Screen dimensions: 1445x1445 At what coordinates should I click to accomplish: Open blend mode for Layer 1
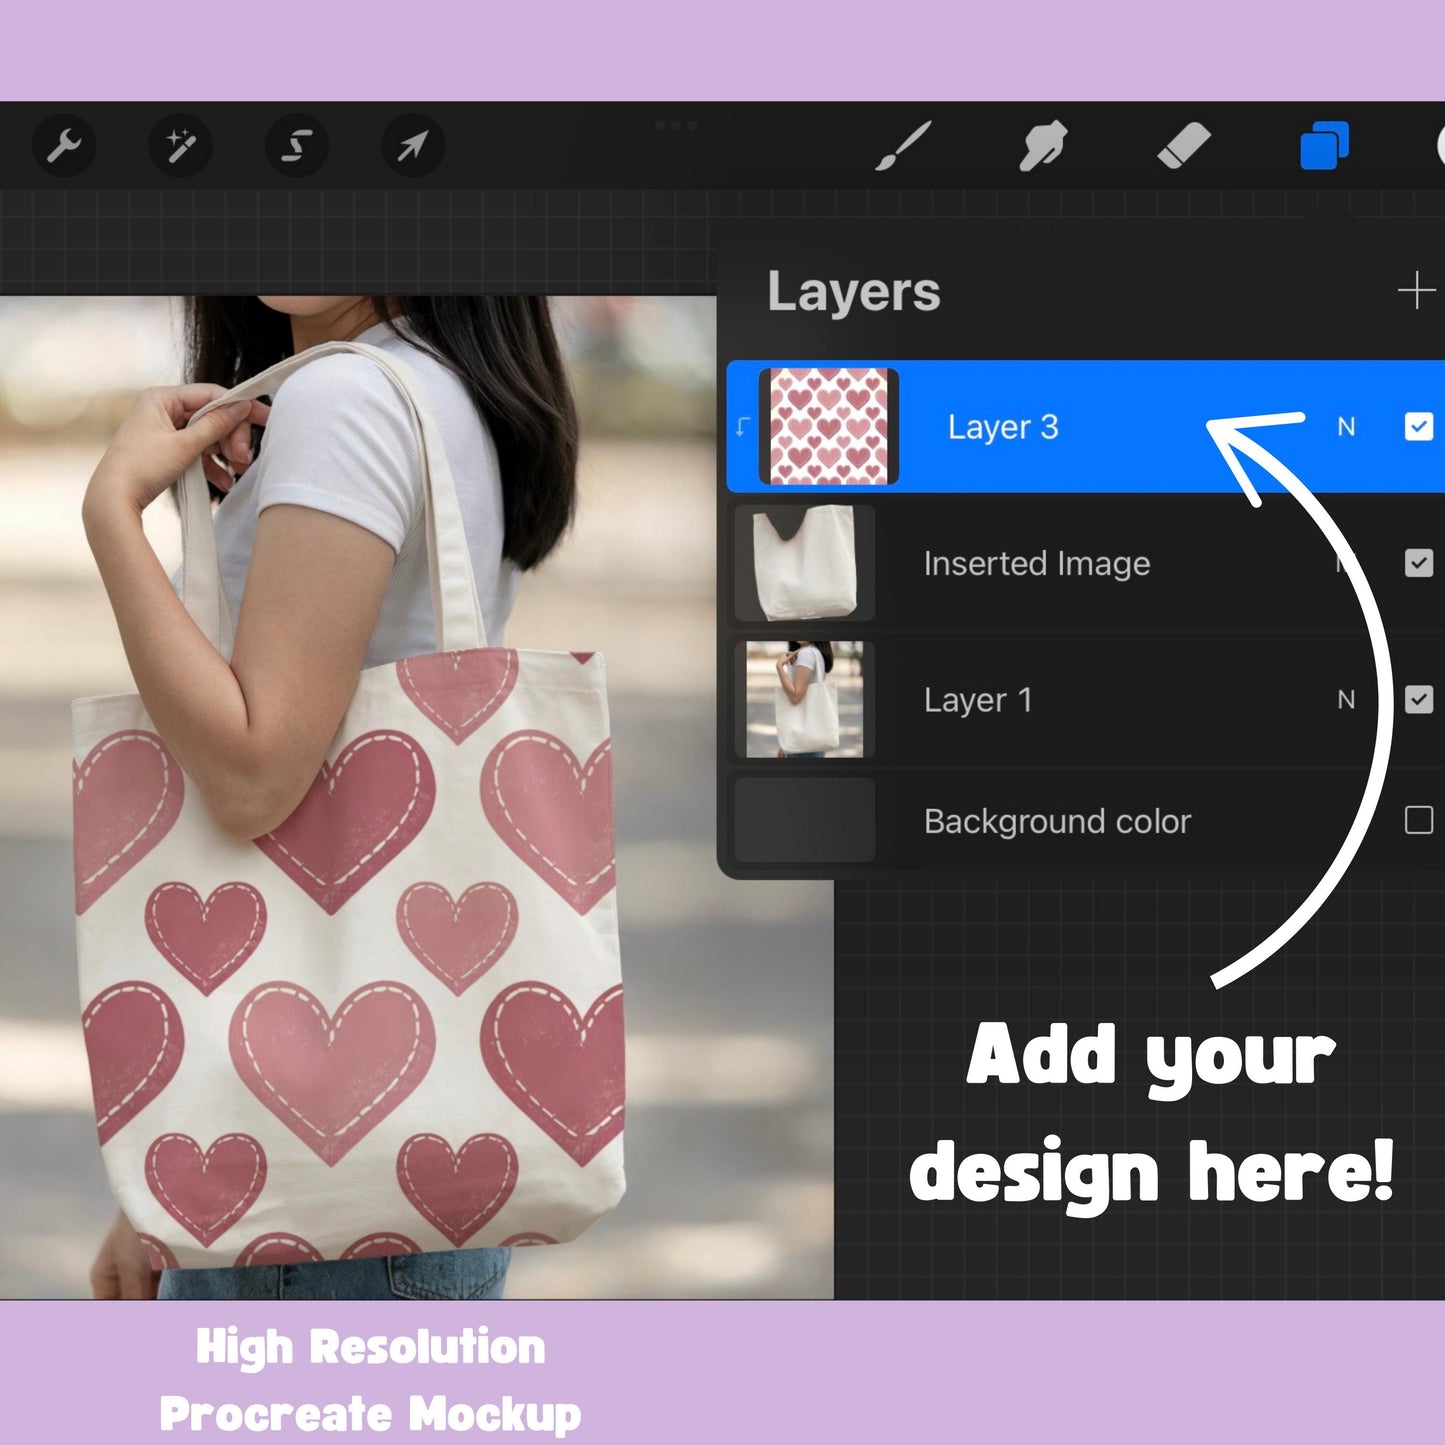click(1345, 700)
